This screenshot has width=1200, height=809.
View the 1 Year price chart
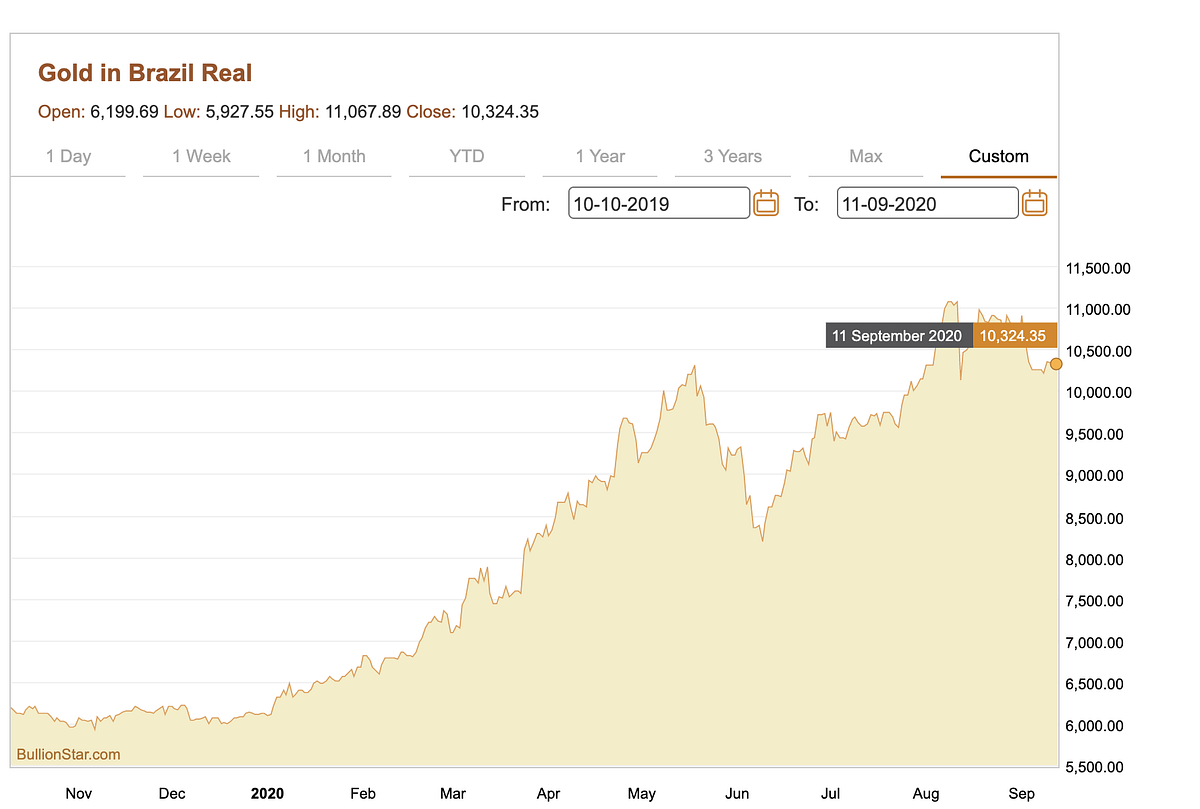point(600,156)
